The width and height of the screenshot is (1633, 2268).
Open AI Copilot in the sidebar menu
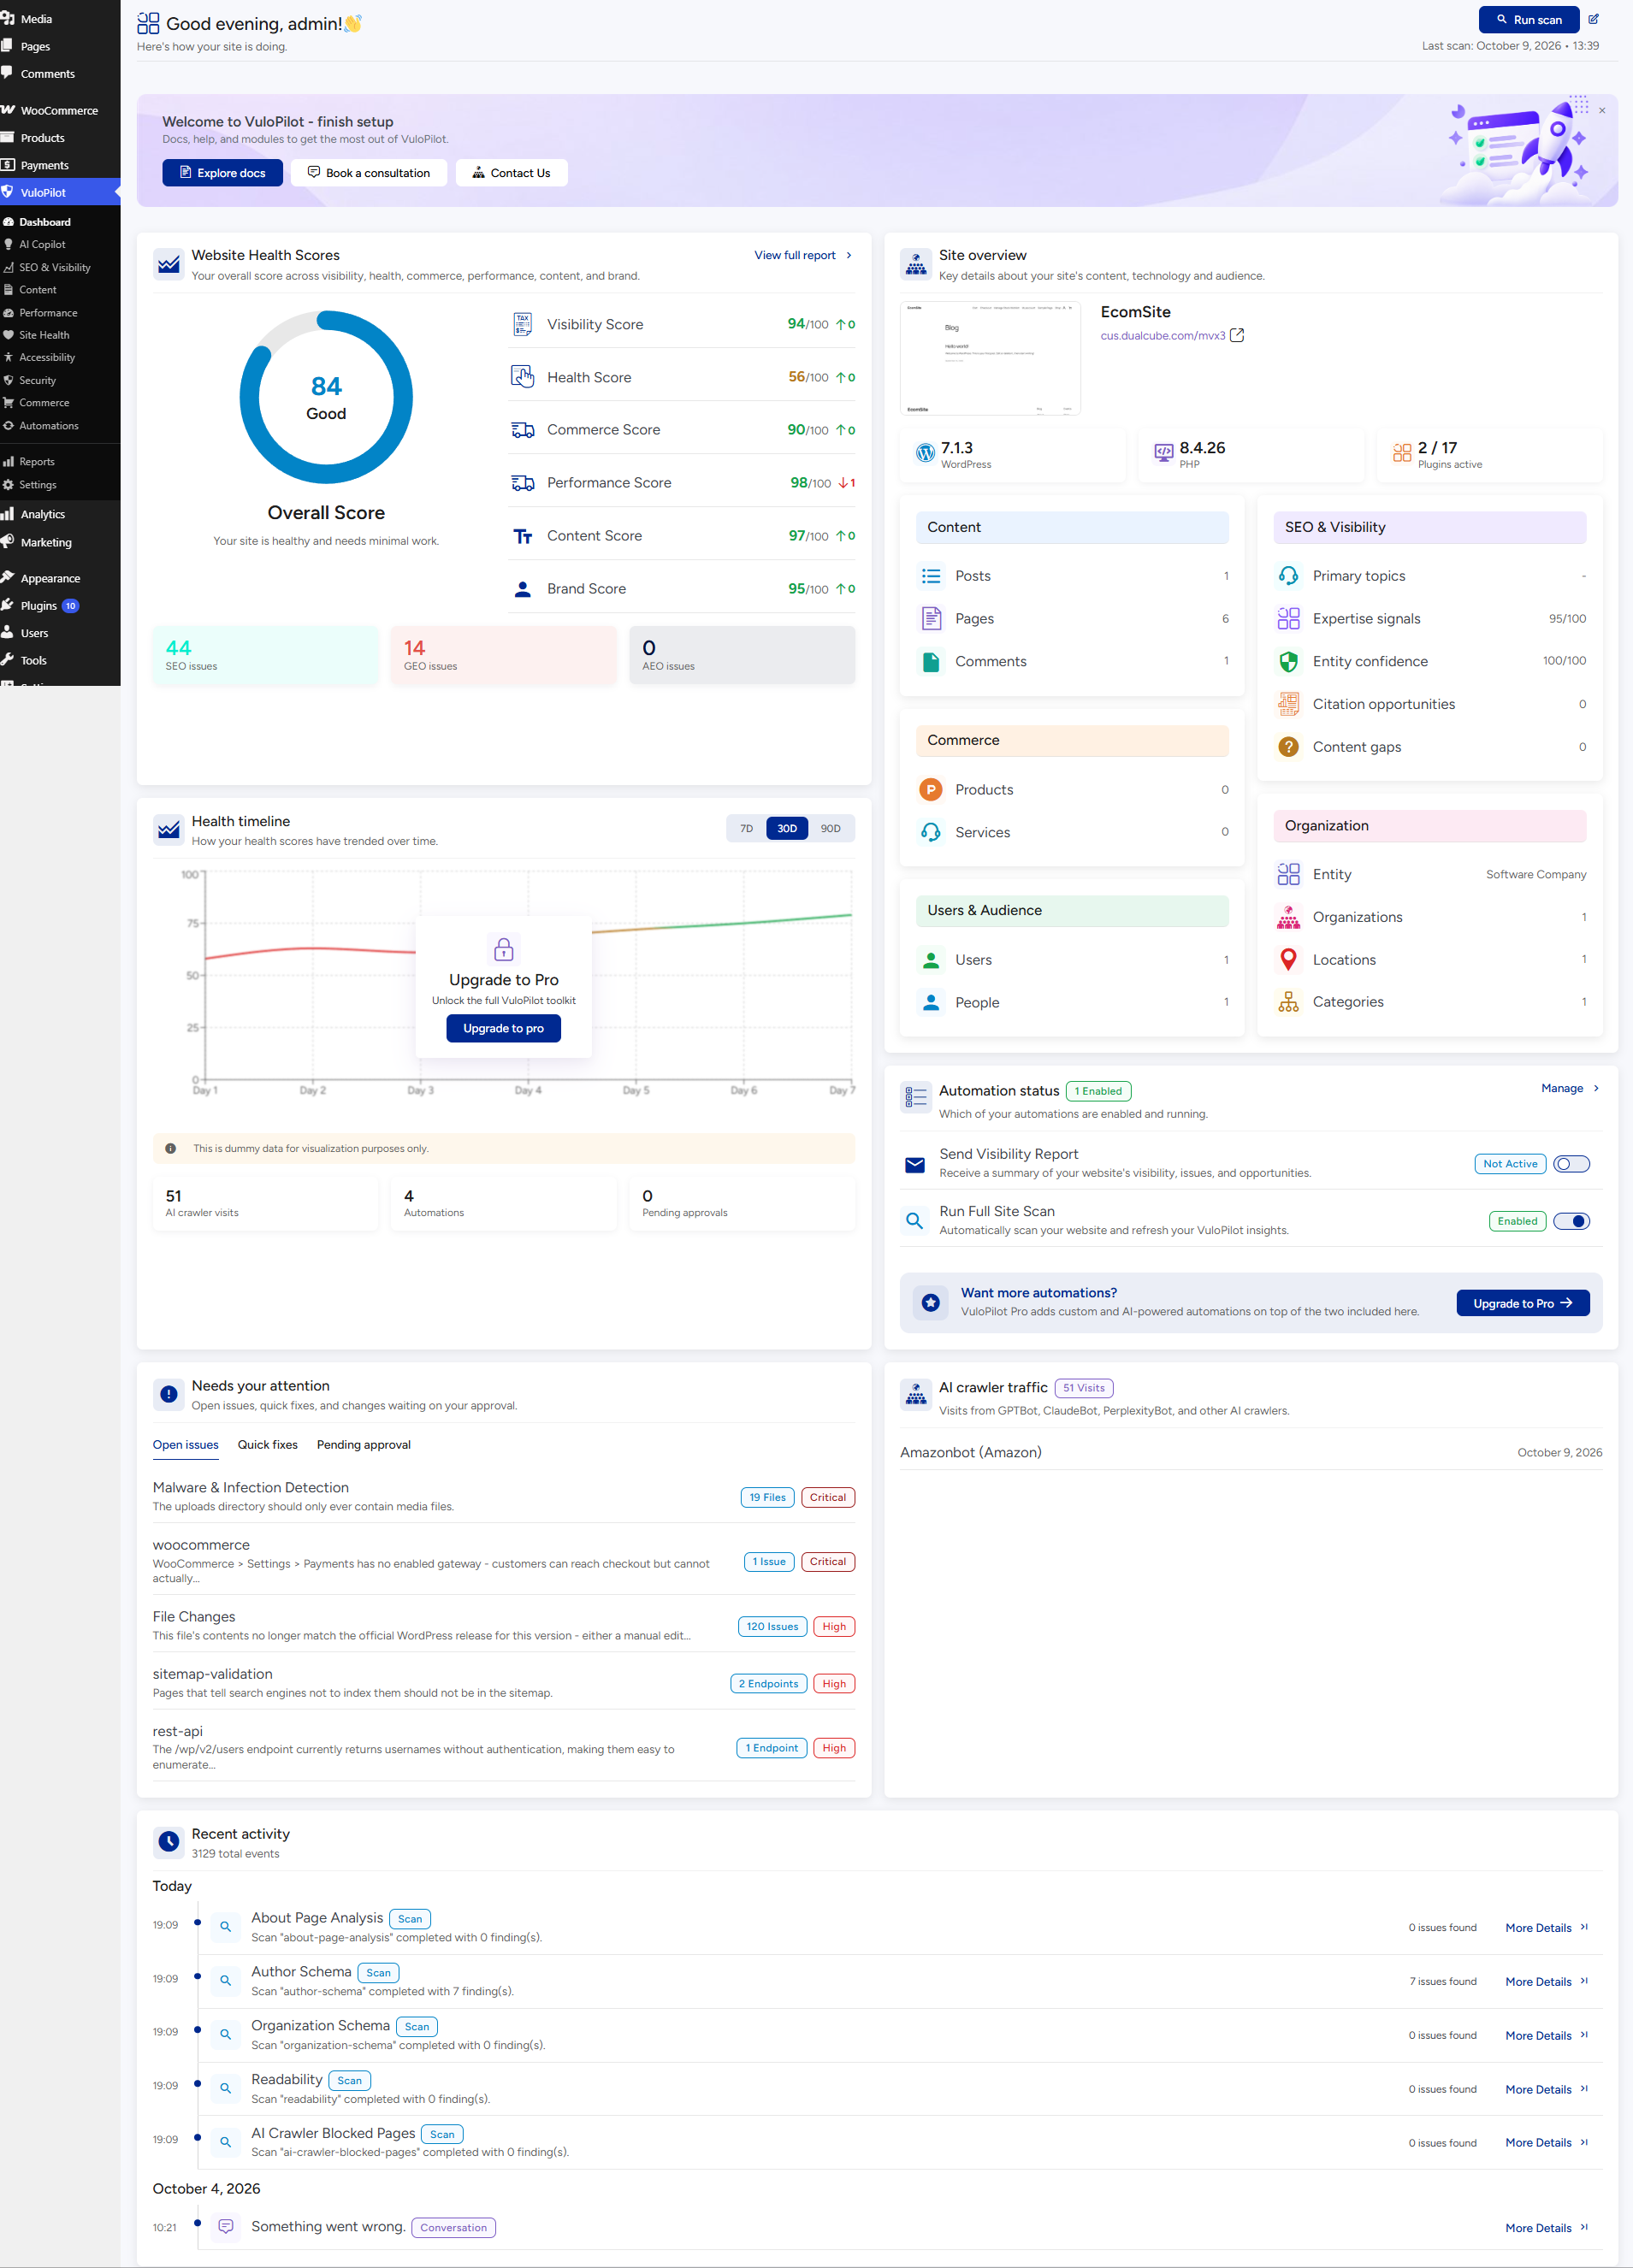[42, 244]
